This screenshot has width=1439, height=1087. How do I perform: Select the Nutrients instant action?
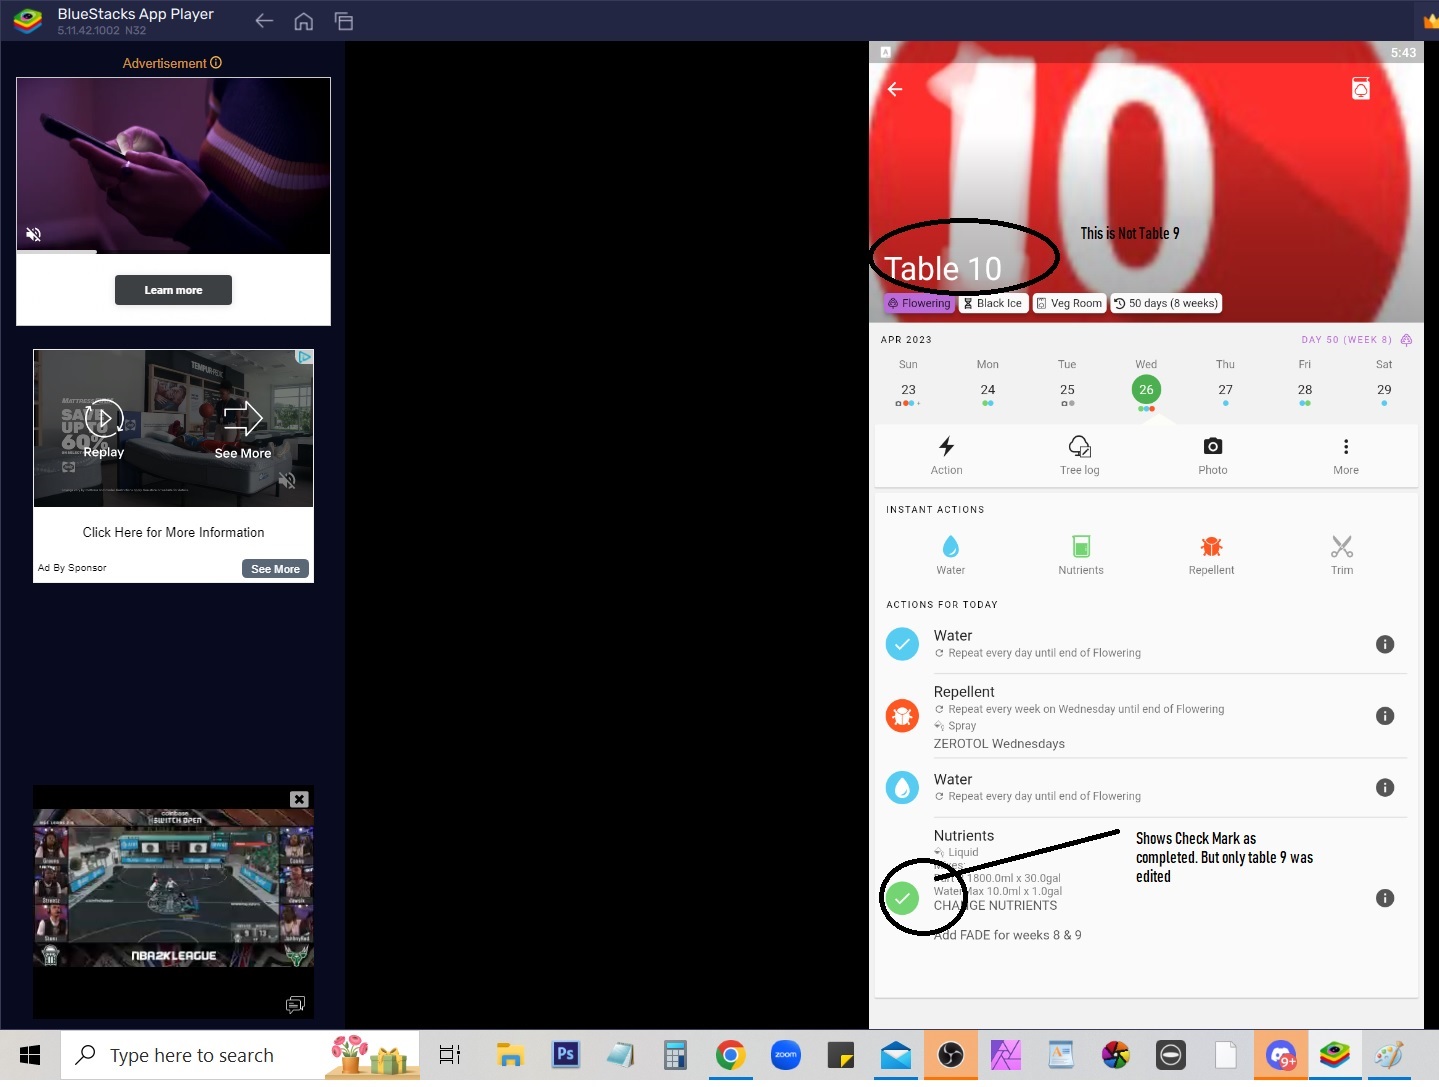1081,555
